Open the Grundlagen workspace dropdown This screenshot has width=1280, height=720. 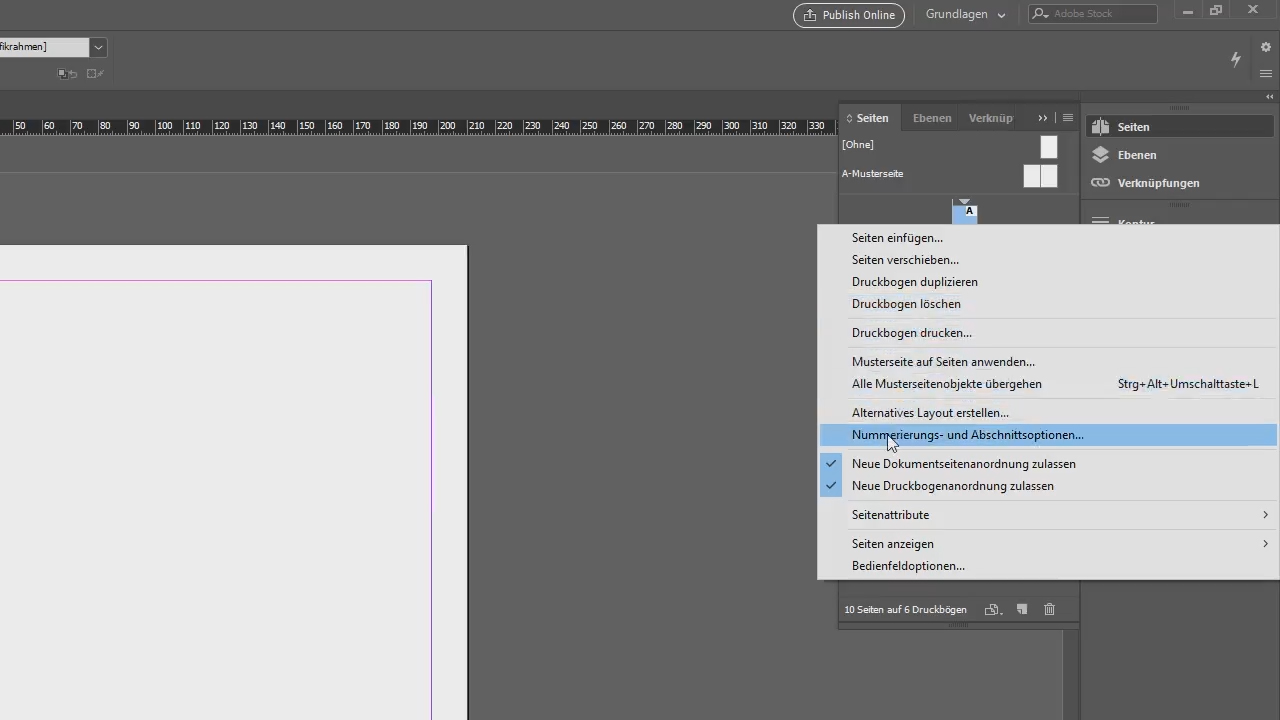pyautogui.click(x=965, y=15)
